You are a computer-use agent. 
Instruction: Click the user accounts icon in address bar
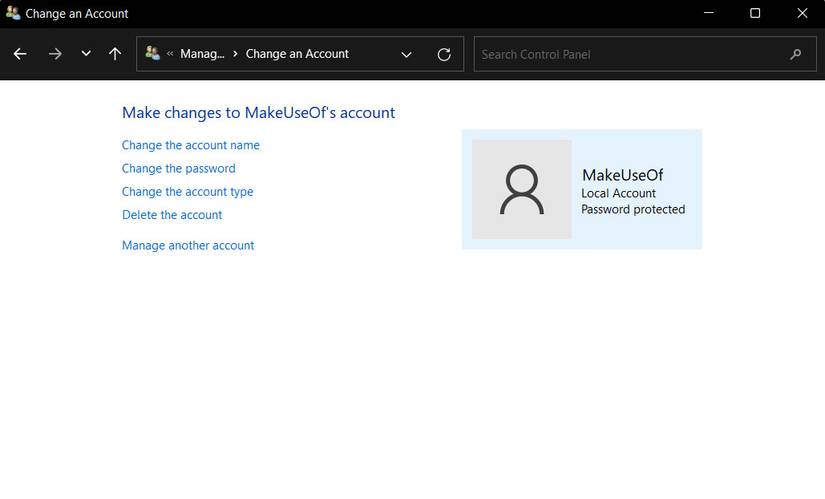click(153, 53)
